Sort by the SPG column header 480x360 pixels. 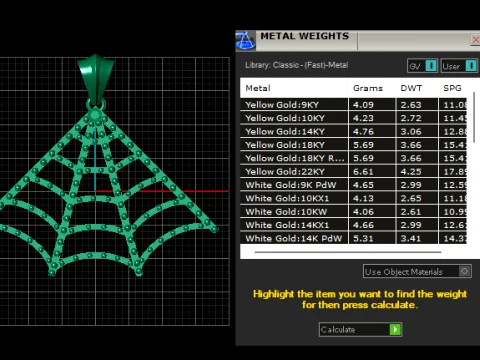coord(452,88)
